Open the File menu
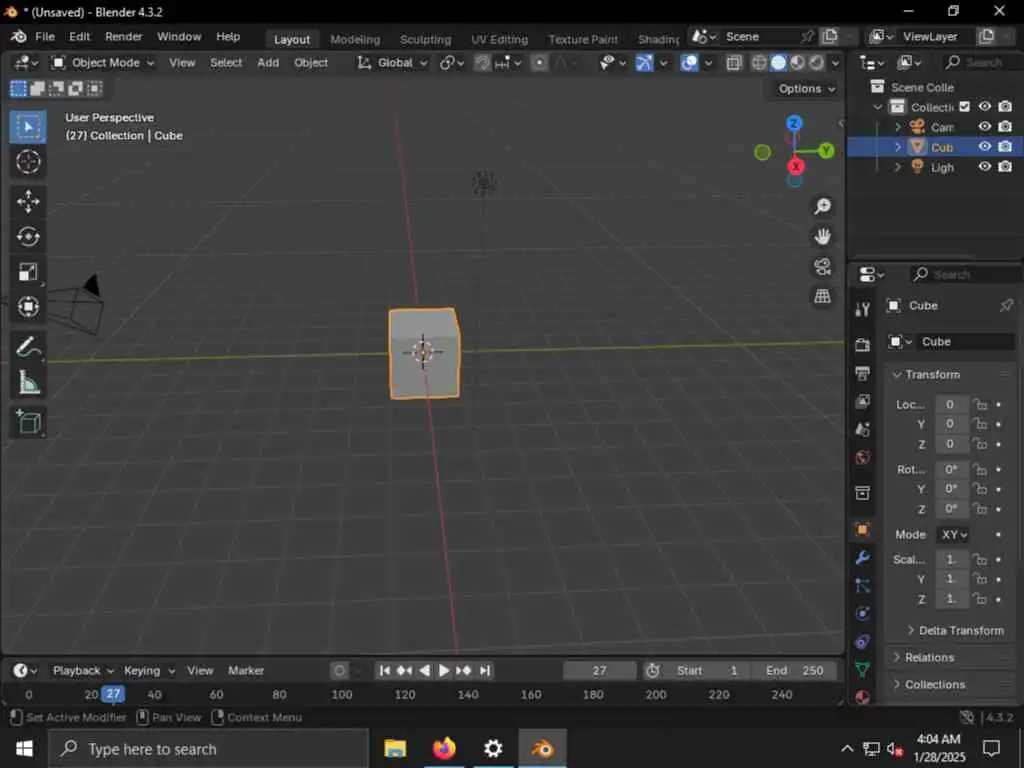The image size is (1024, 768). (x=44, y=37)
